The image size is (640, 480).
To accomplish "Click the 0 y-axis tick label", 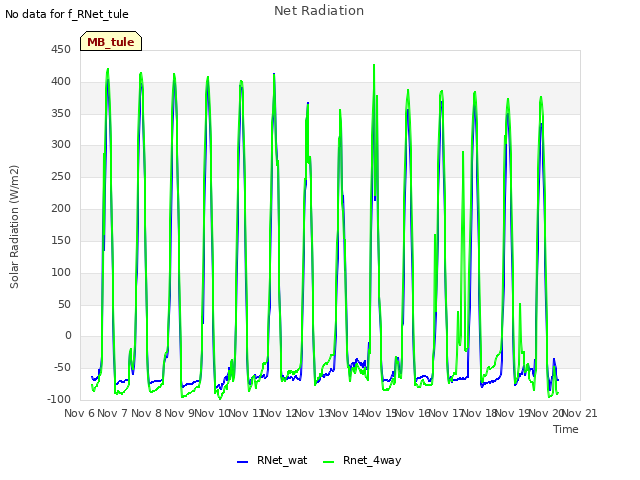I will pos(68,336).
